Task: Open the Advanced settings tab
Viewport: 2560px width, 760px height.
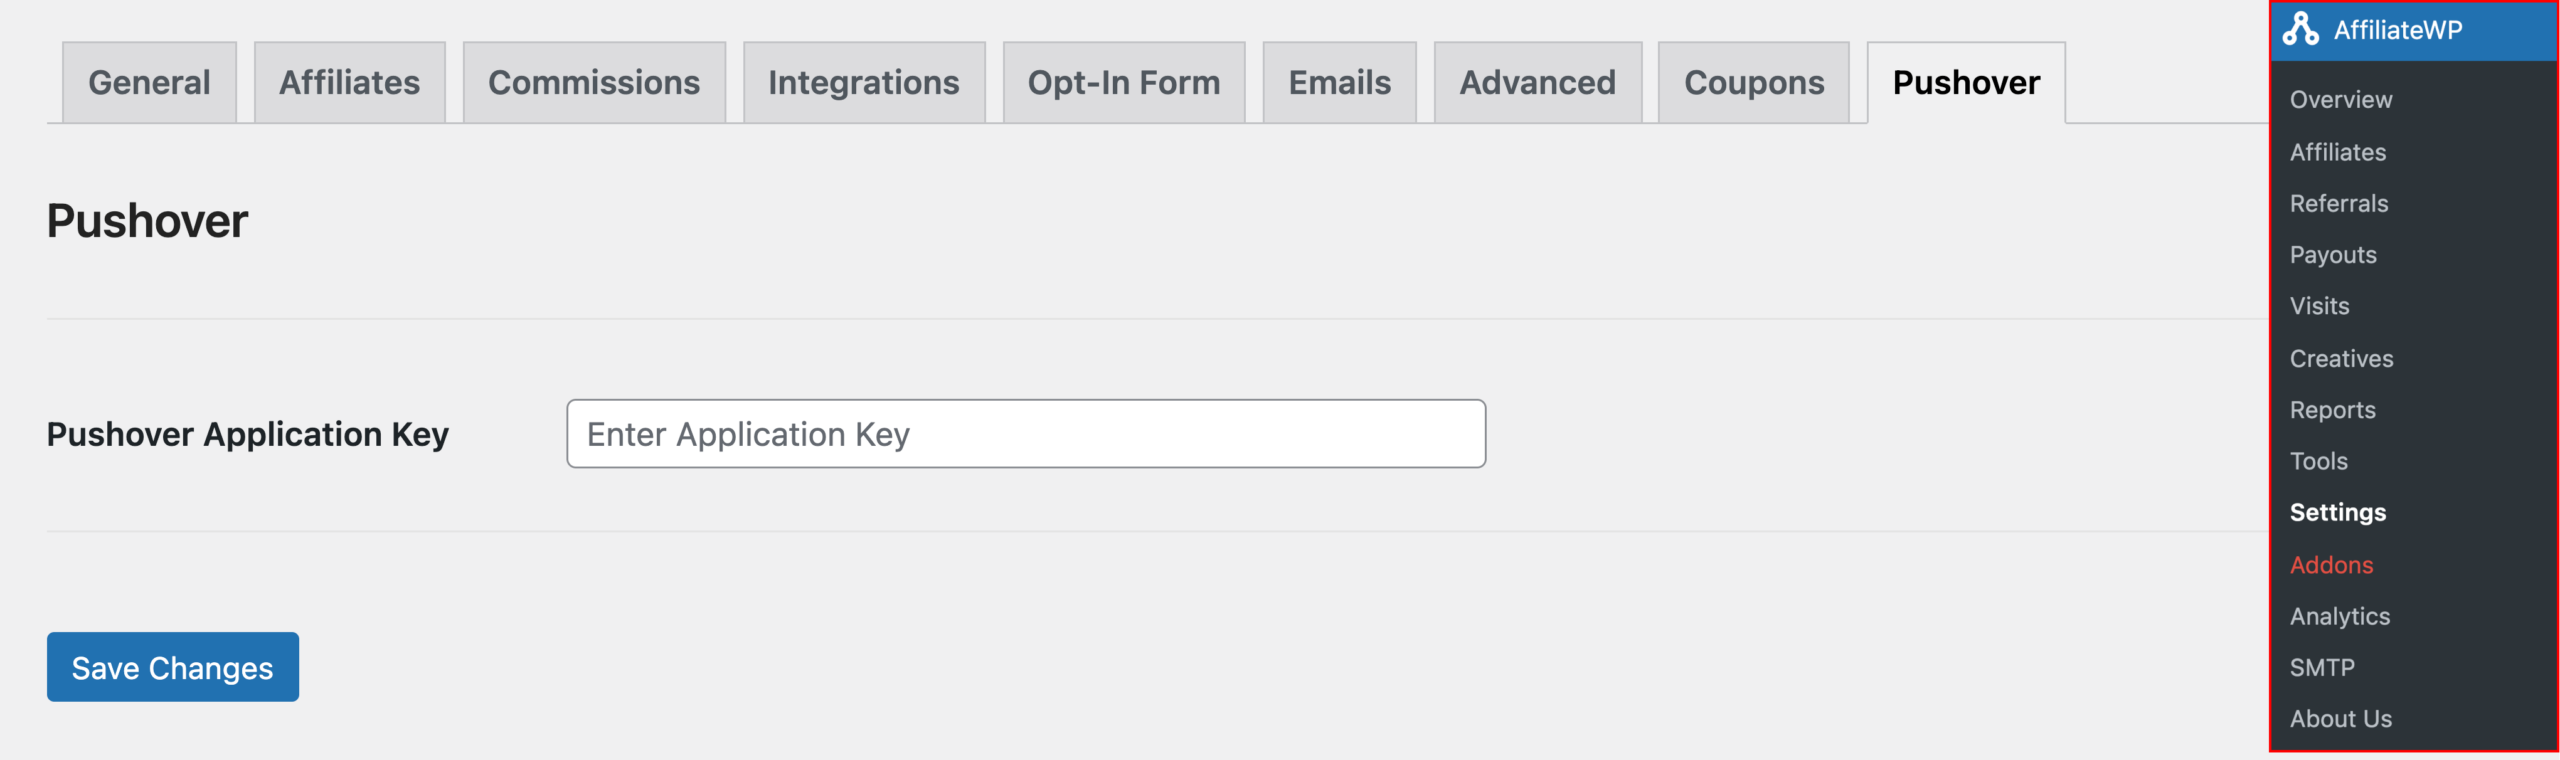Action: [x=1536, y=82]
